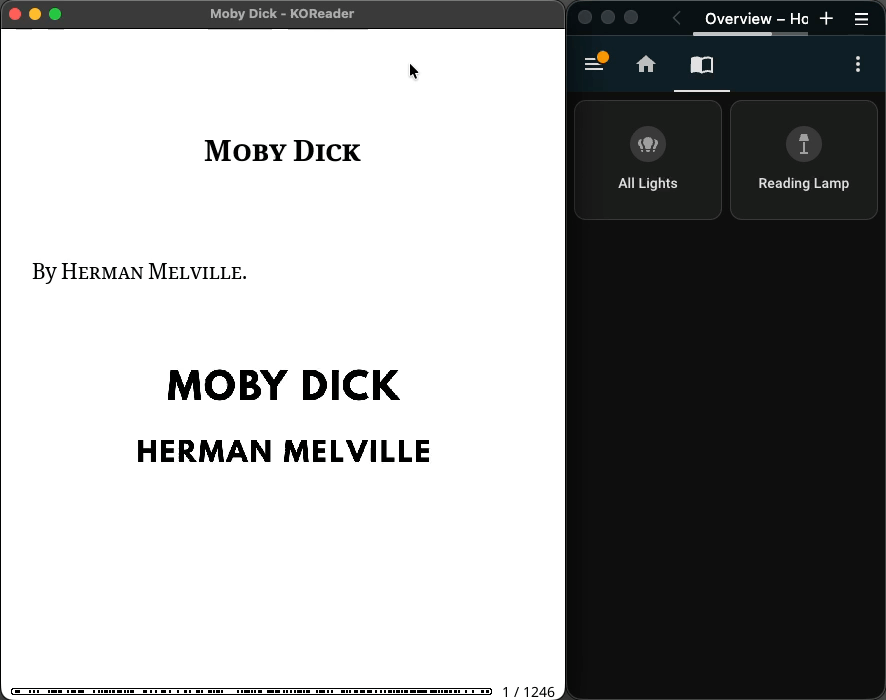The height and width of the screenshot is (700, 886).
Task: Select the Overview browser tab title
Action: coord(756,18)
